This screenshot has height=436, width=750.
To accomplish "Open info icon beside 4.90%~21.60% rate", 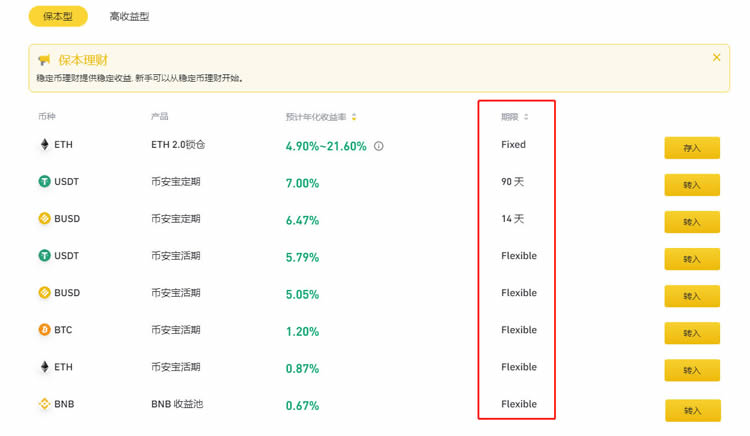I will tap(379, 146).
